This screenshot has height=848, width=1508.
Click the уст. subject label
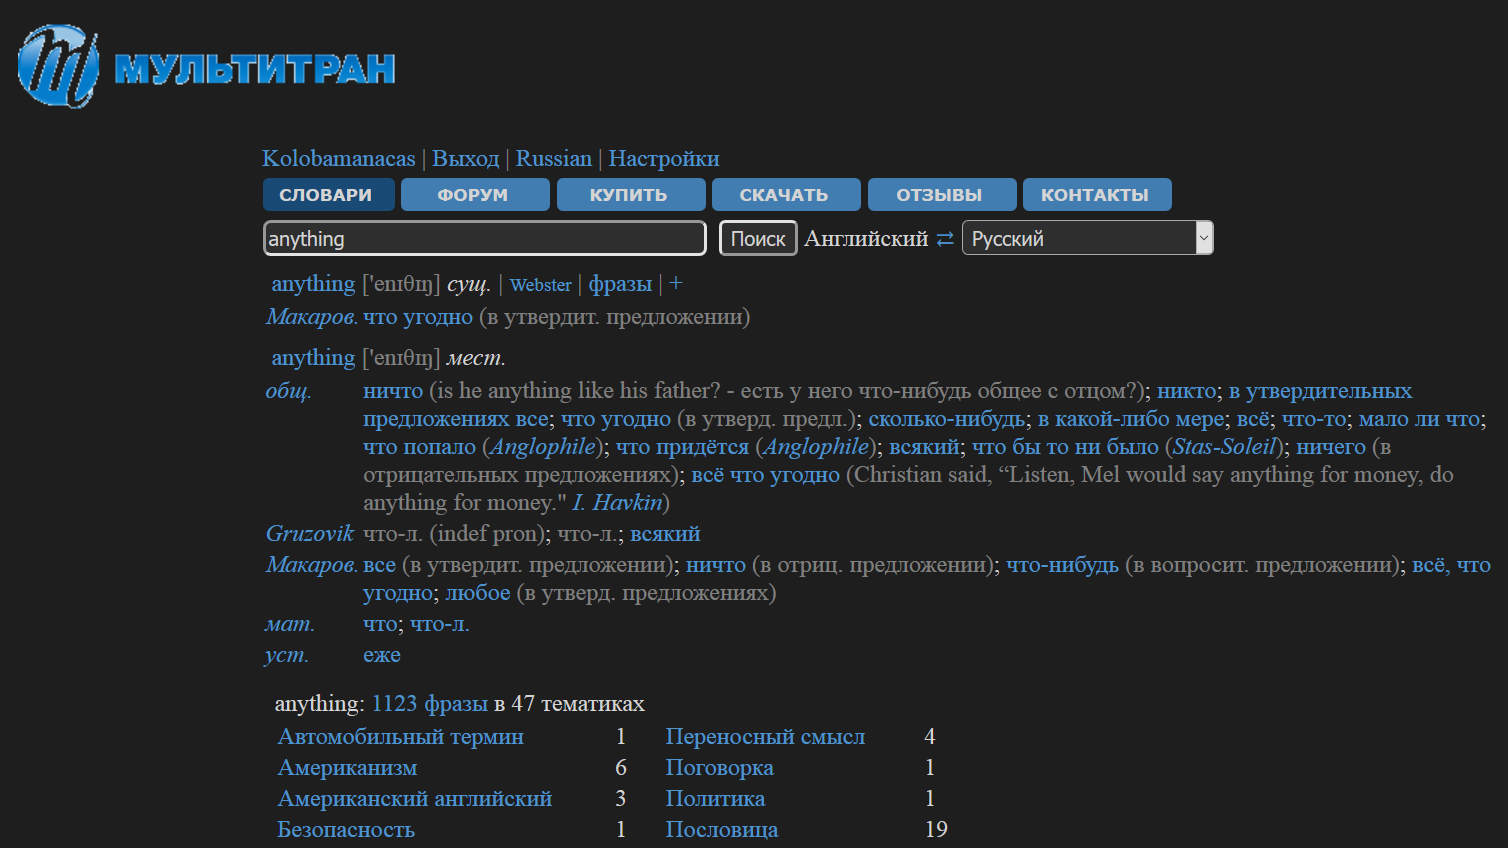pos(287,655)
